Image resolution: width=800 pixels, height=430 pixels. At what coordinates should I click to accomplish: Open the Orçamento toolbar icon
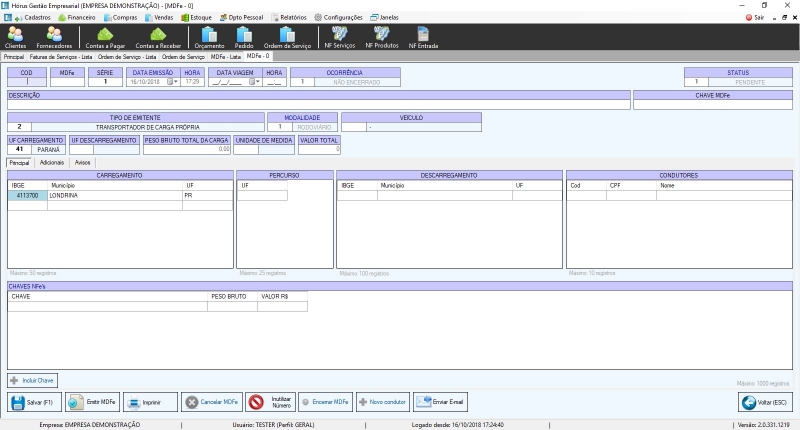209,37
